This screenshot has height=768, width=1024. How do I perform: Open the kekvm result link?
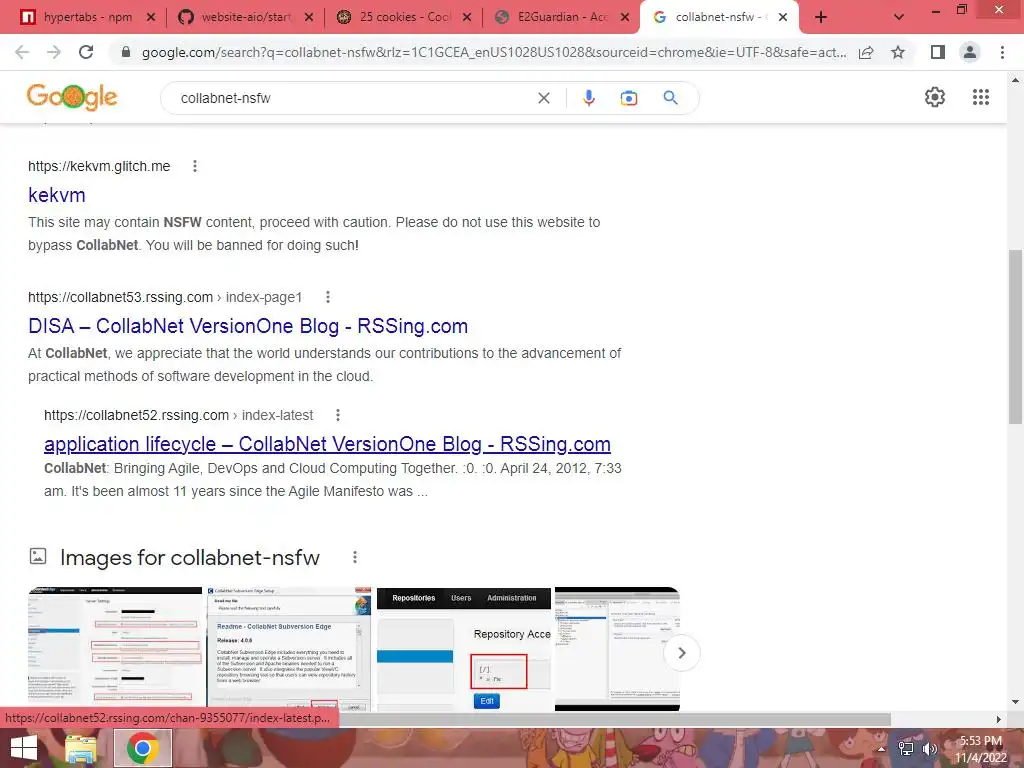point(57,195)
